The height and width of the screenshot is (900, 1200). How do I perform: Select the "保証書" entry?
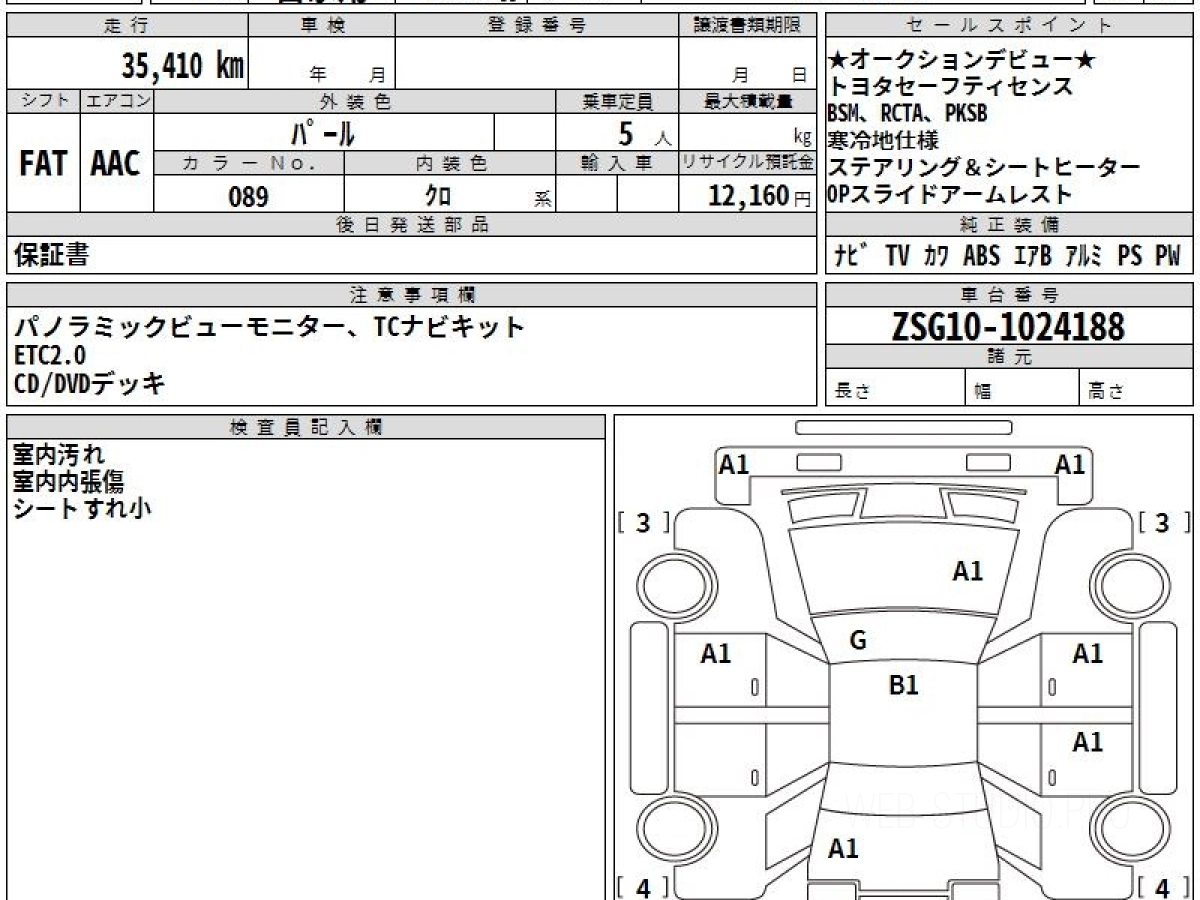[51, 256]
